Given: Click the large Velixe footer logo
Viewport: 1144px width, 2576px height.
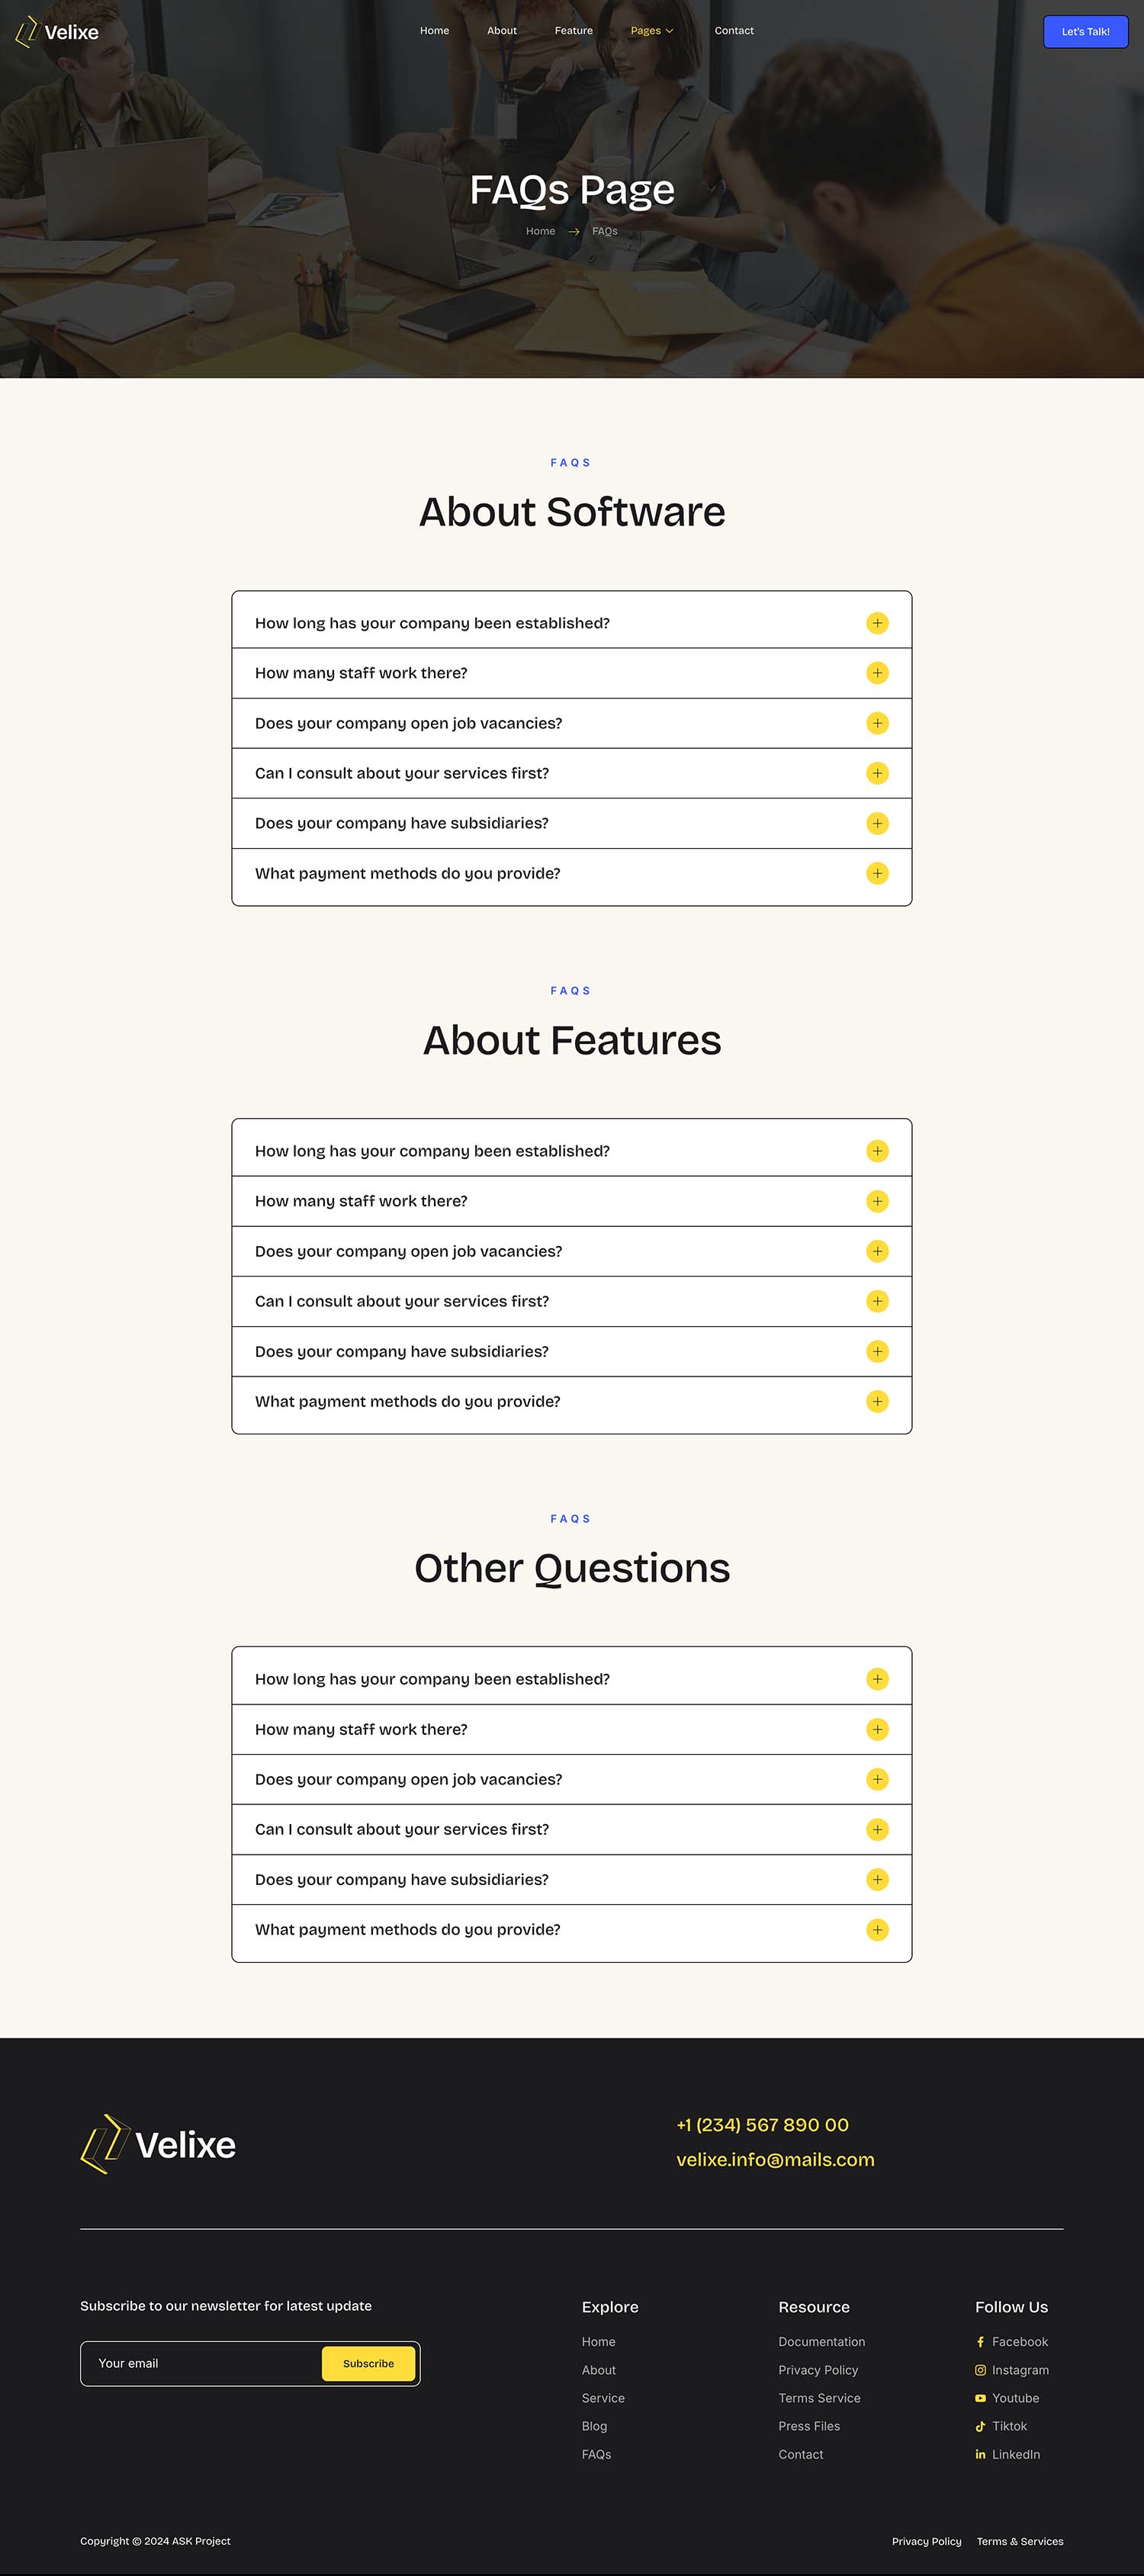Looking at the screenshot, I should click(x=158, y=2144).
